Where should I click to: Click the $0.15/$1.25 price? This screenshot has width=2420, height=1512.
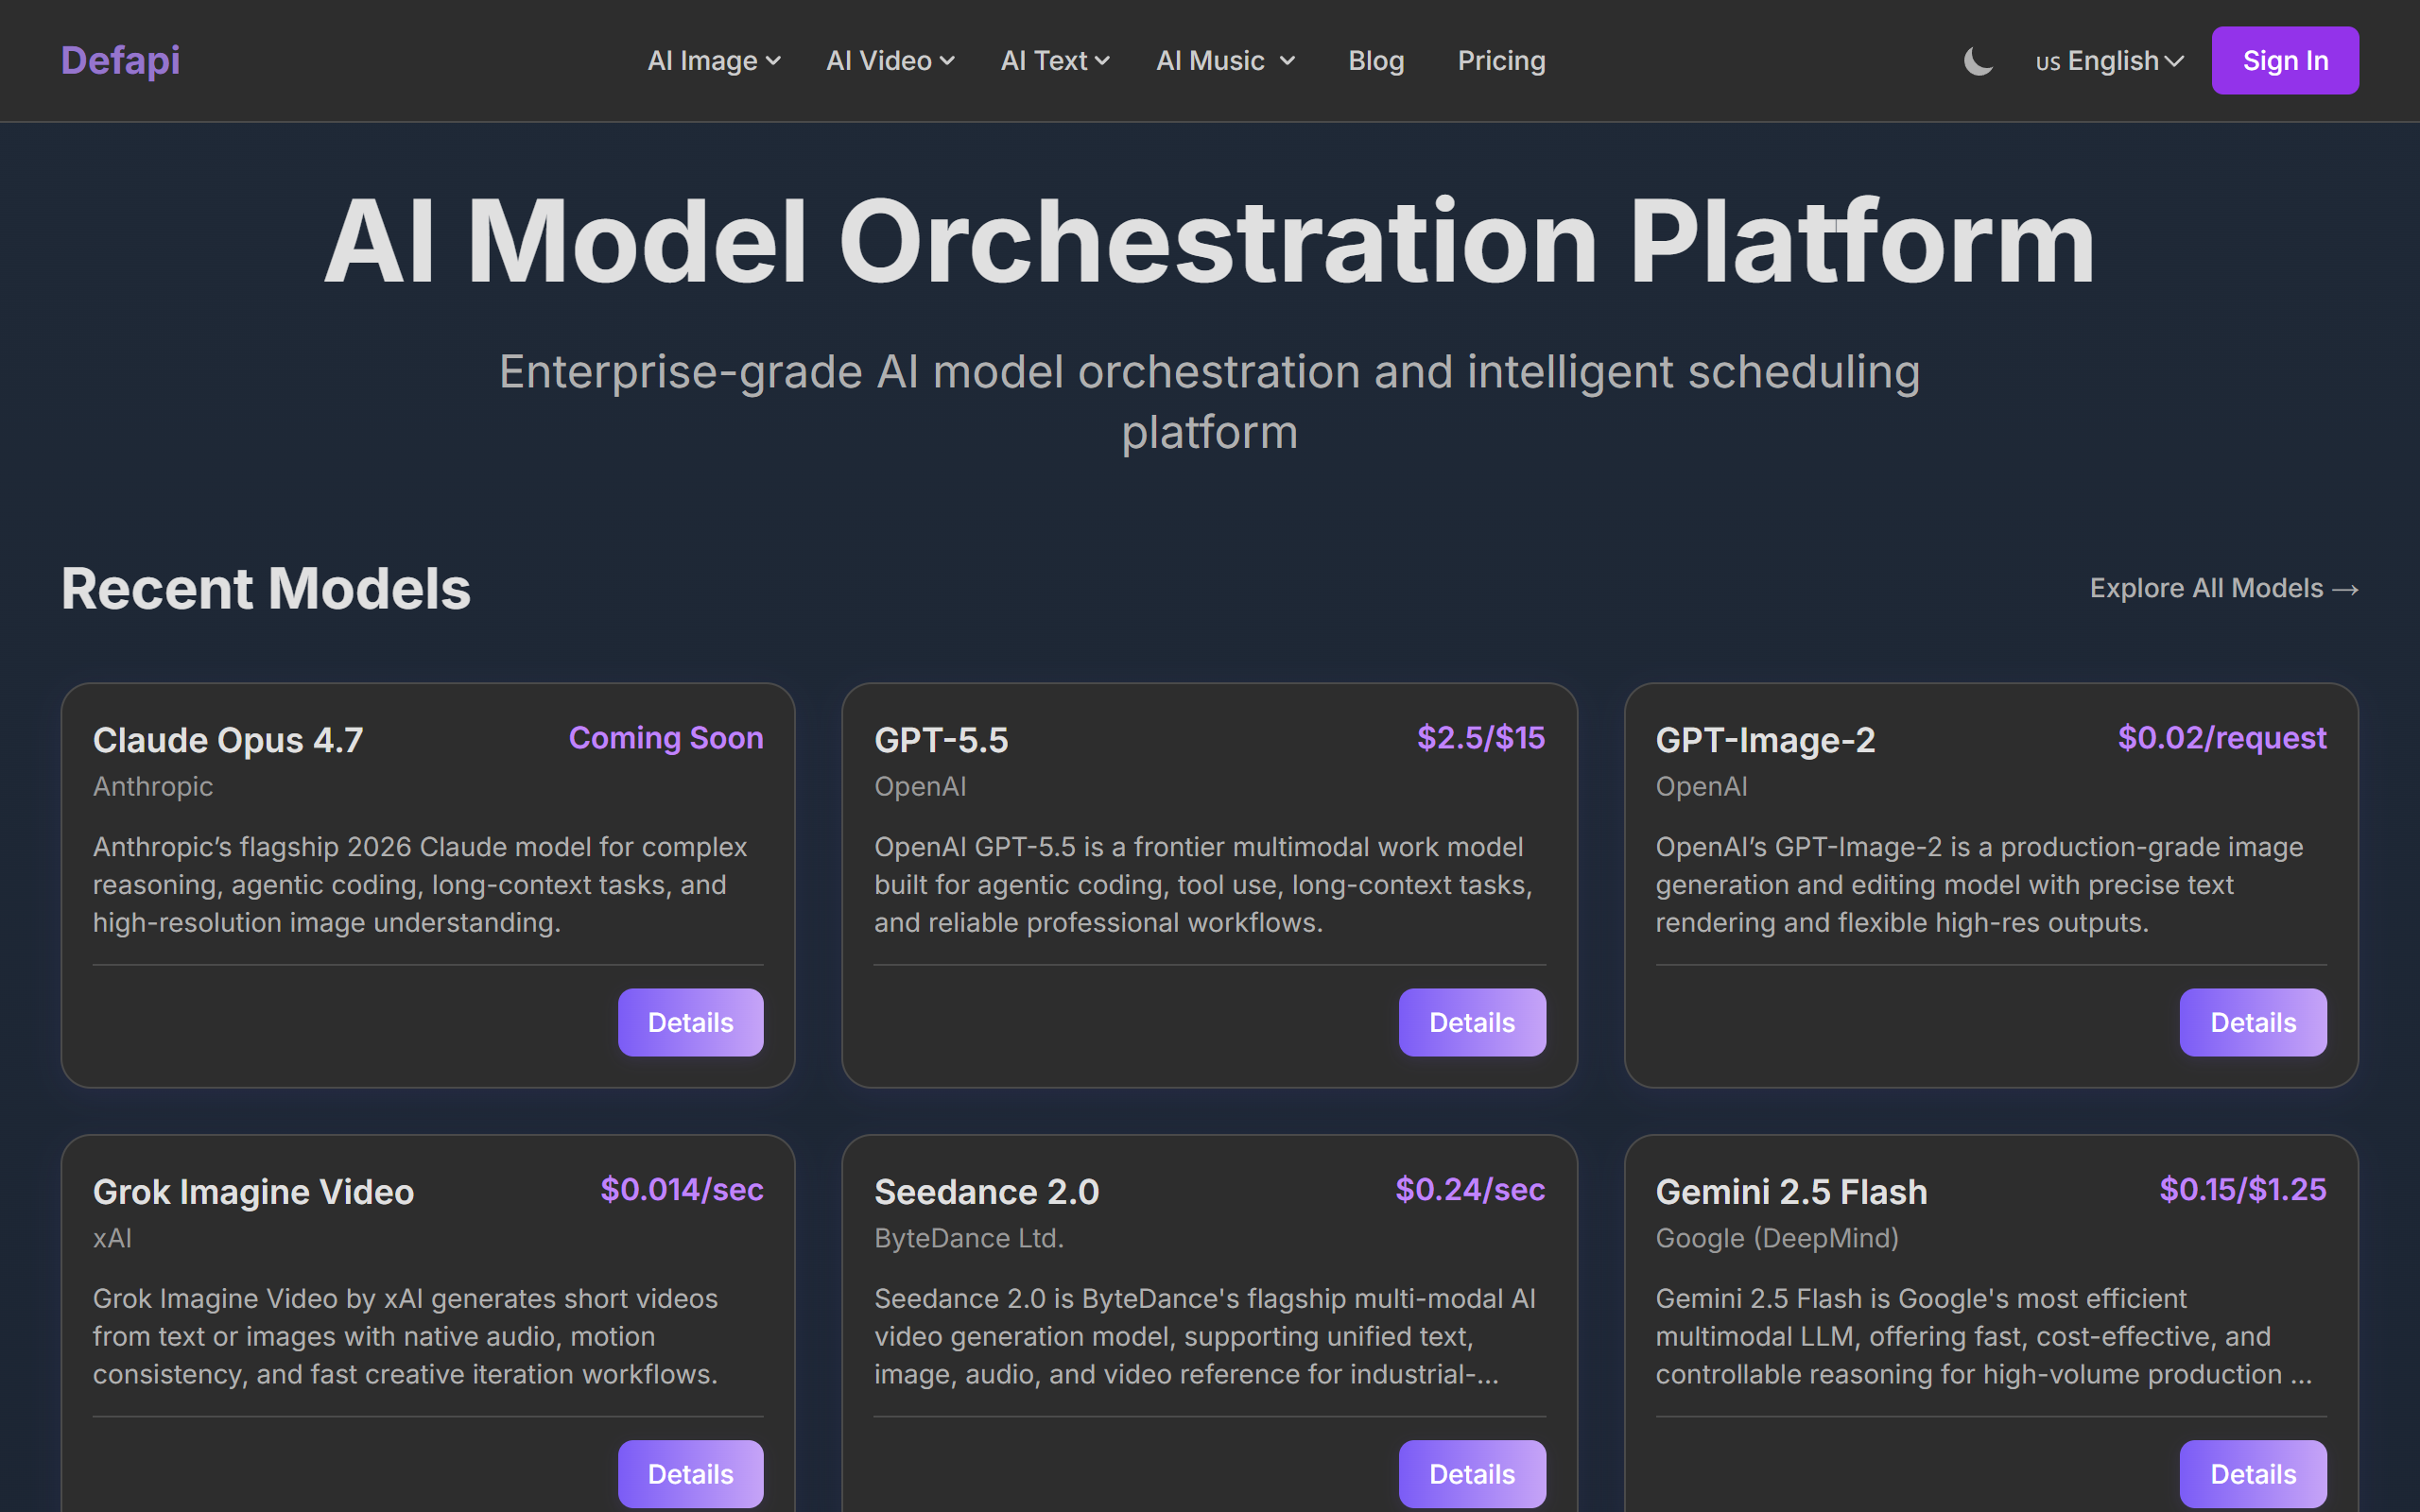(2243, 1190)
